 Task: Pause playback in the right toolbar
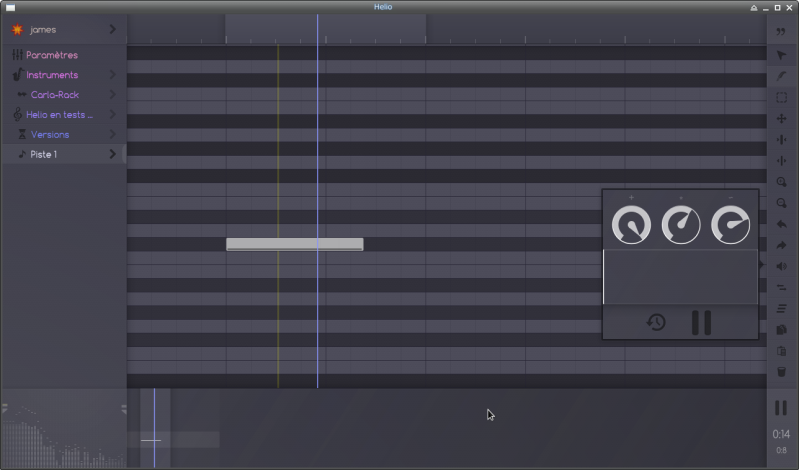(781, 408)
